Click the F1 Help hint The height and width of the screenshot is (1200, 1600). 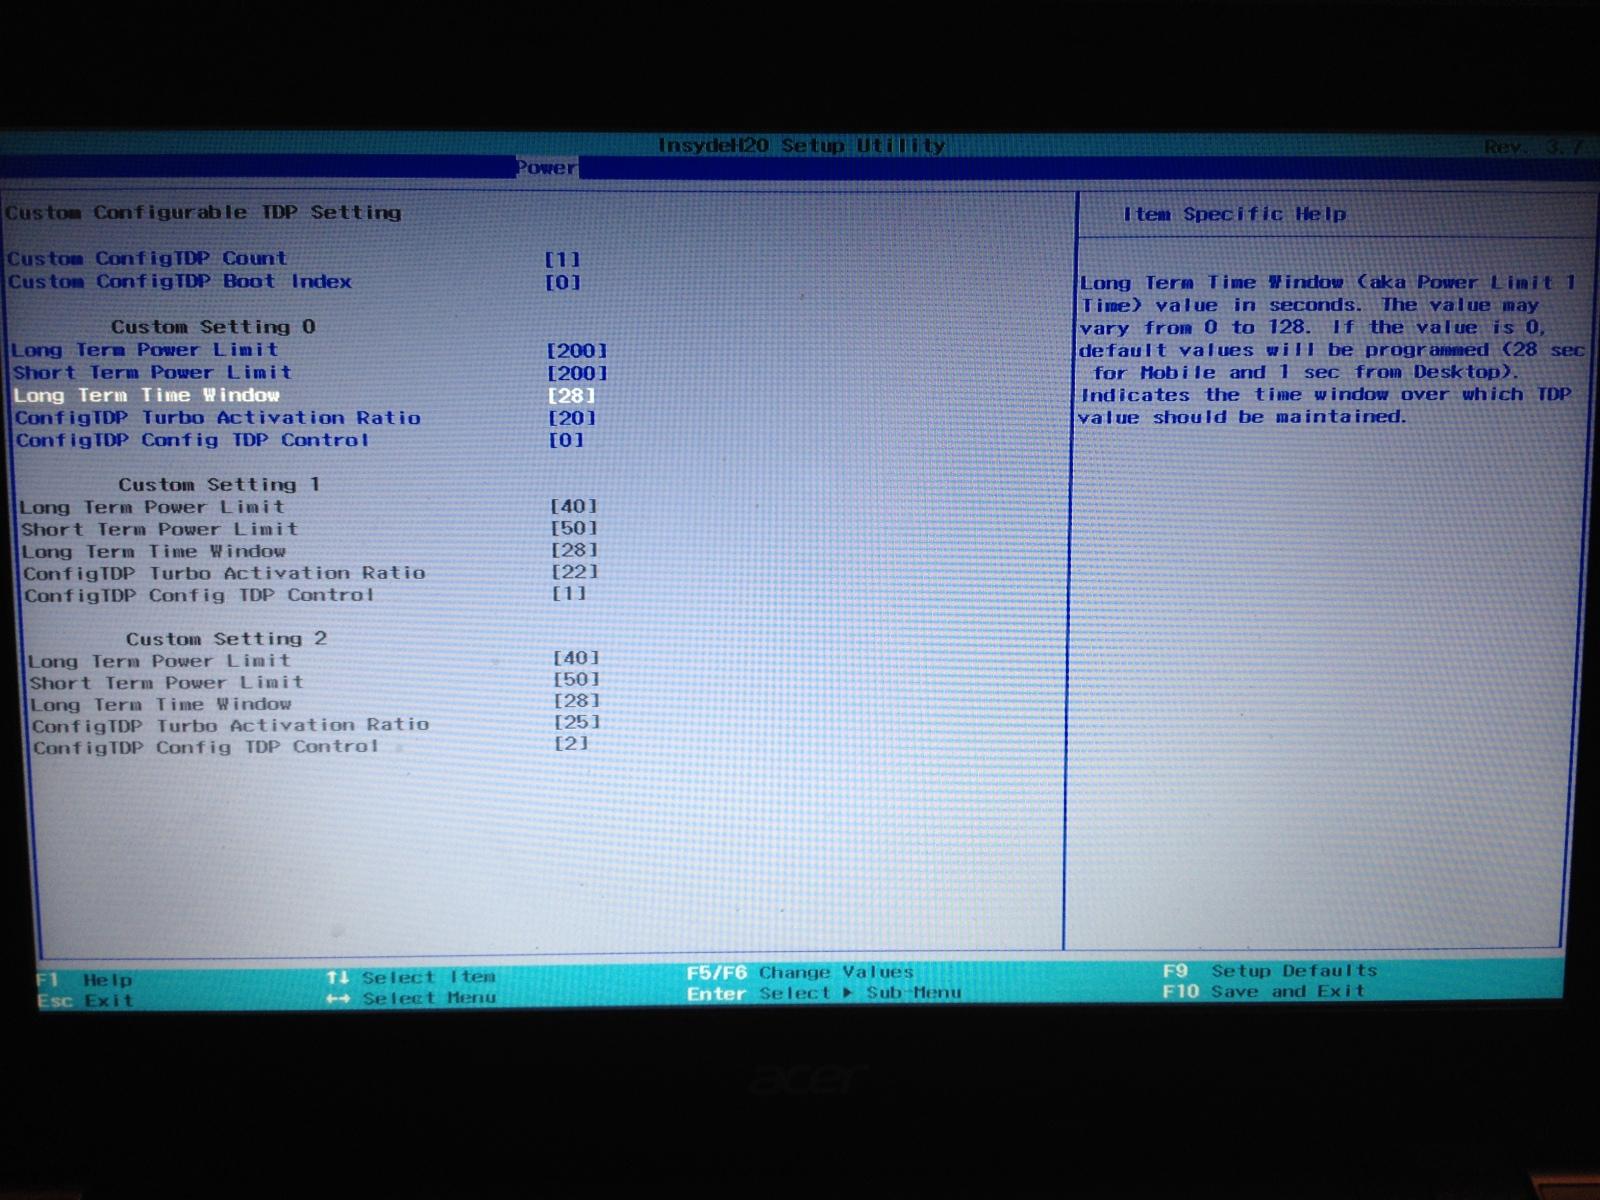pos(84,980)
